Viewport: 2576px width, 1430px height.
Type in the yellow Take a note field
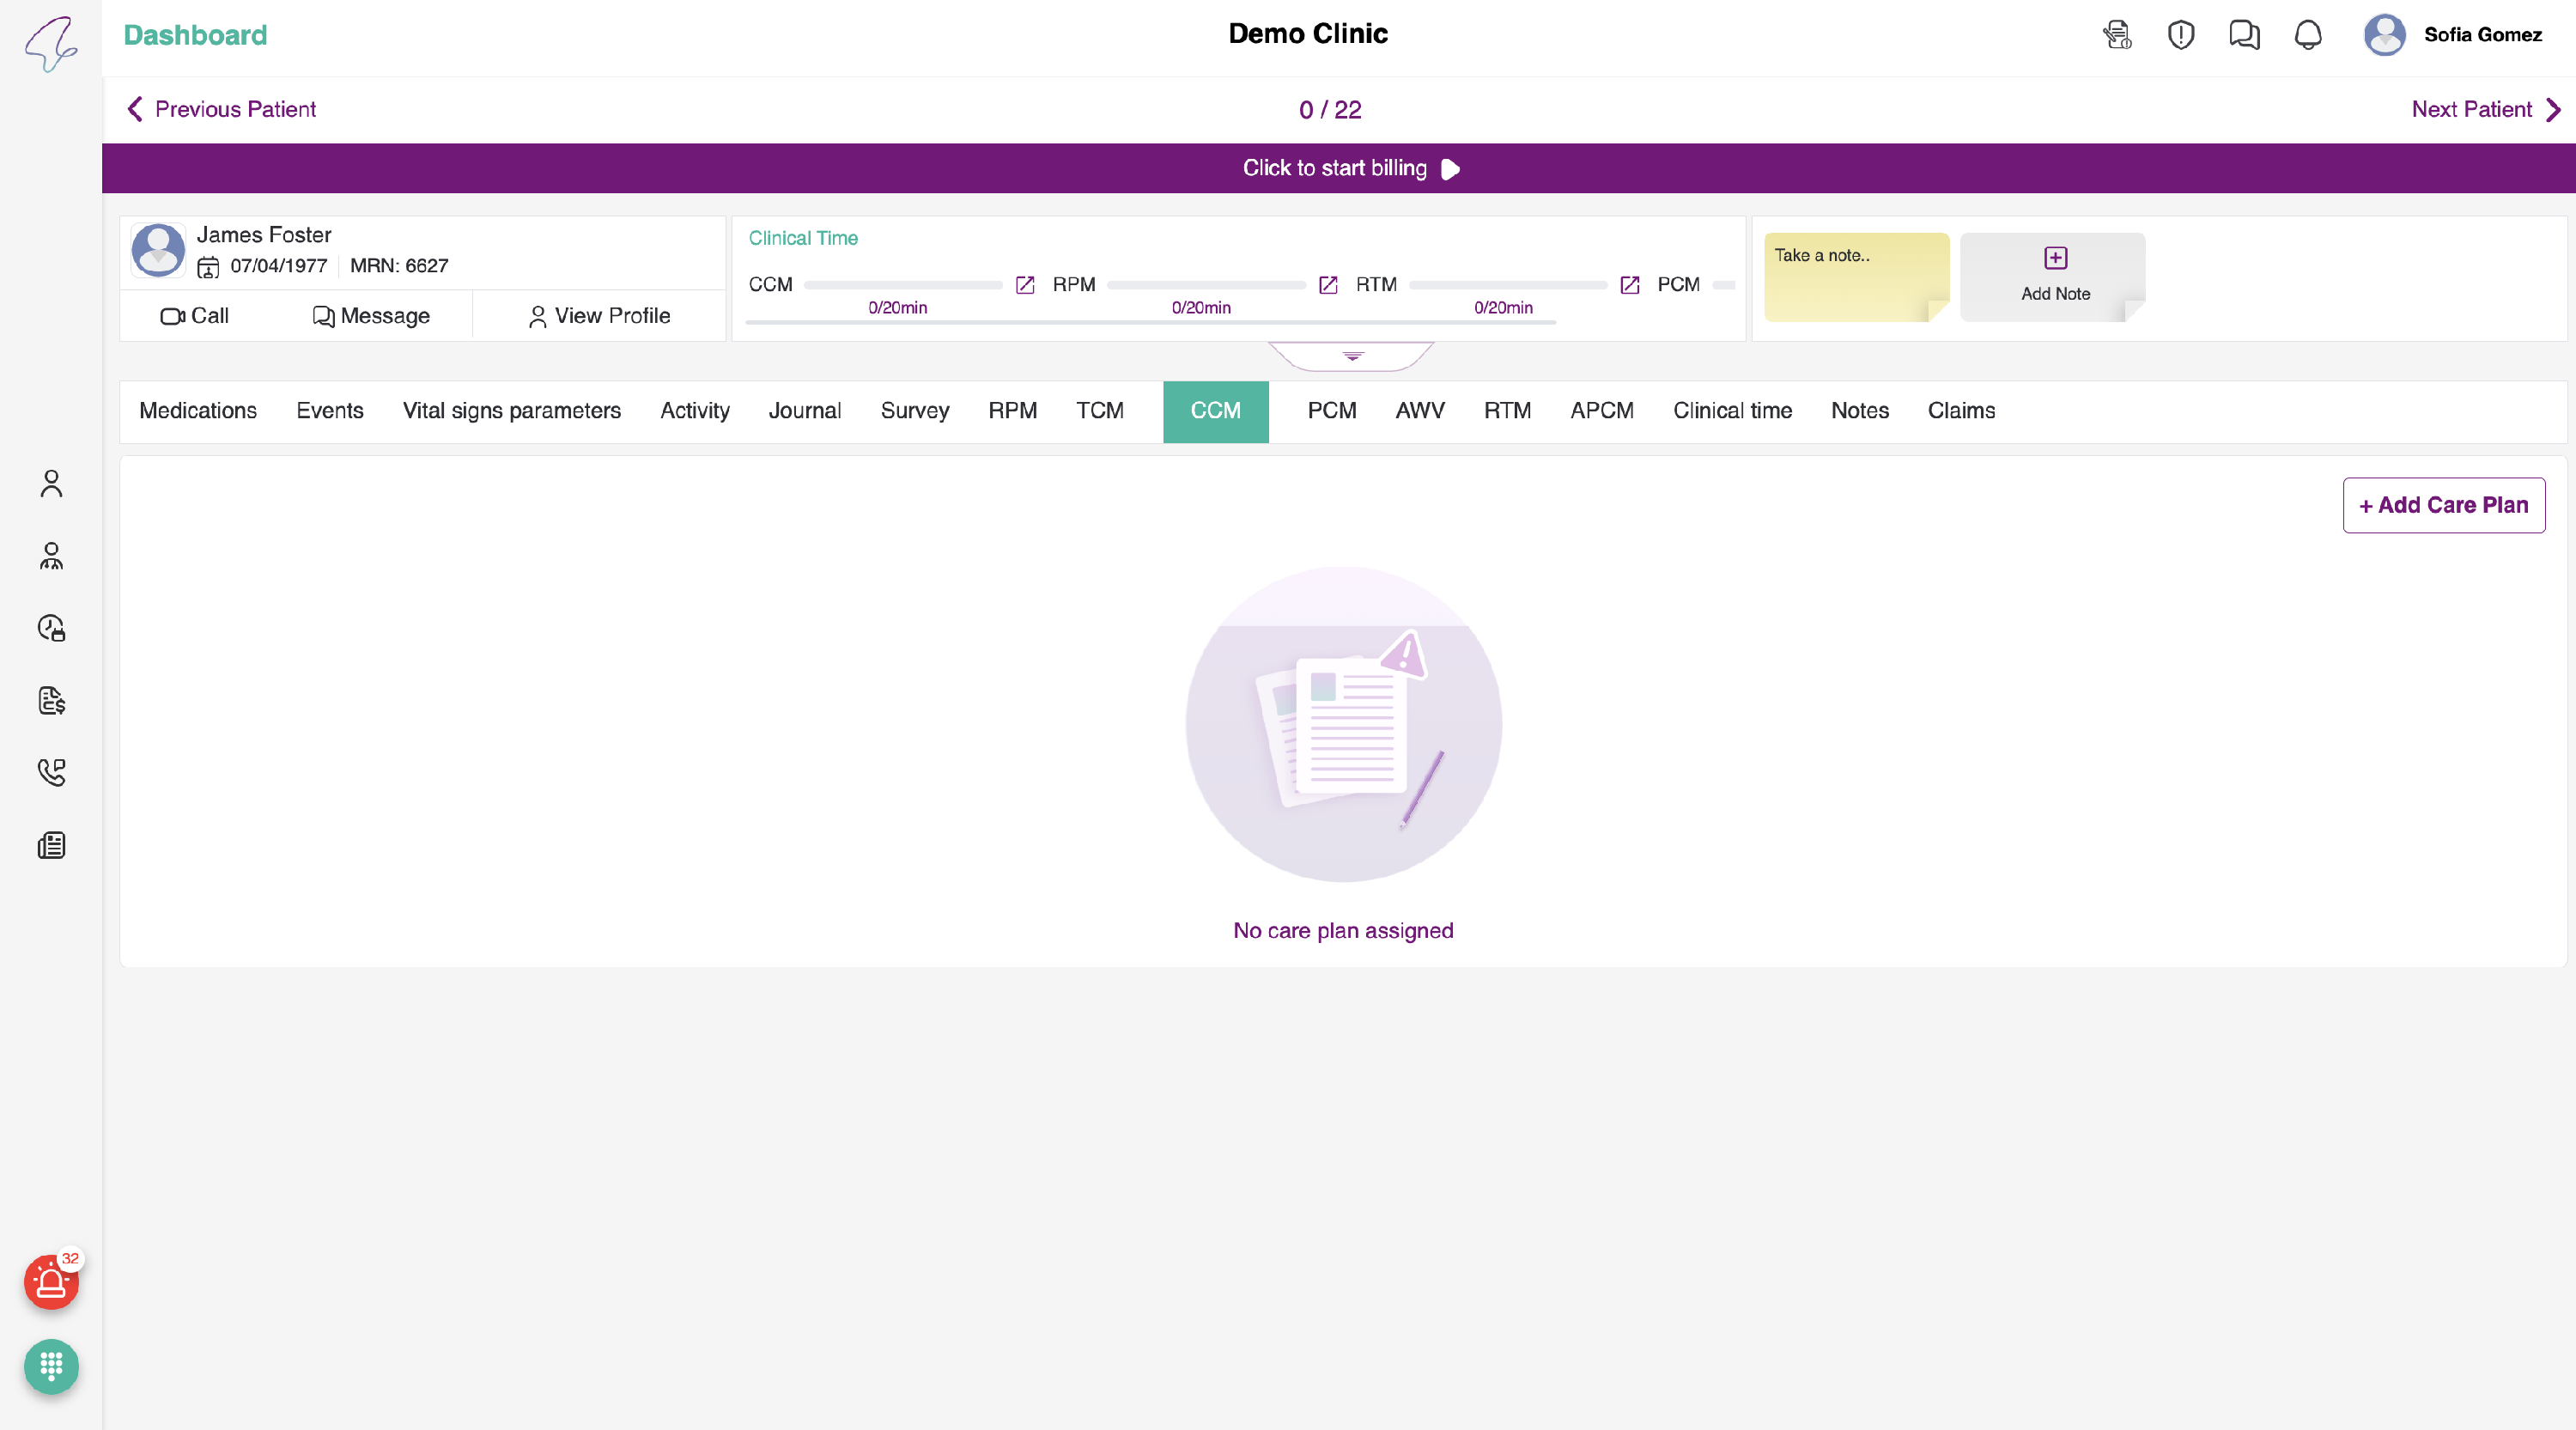(x=1855, y=277)
